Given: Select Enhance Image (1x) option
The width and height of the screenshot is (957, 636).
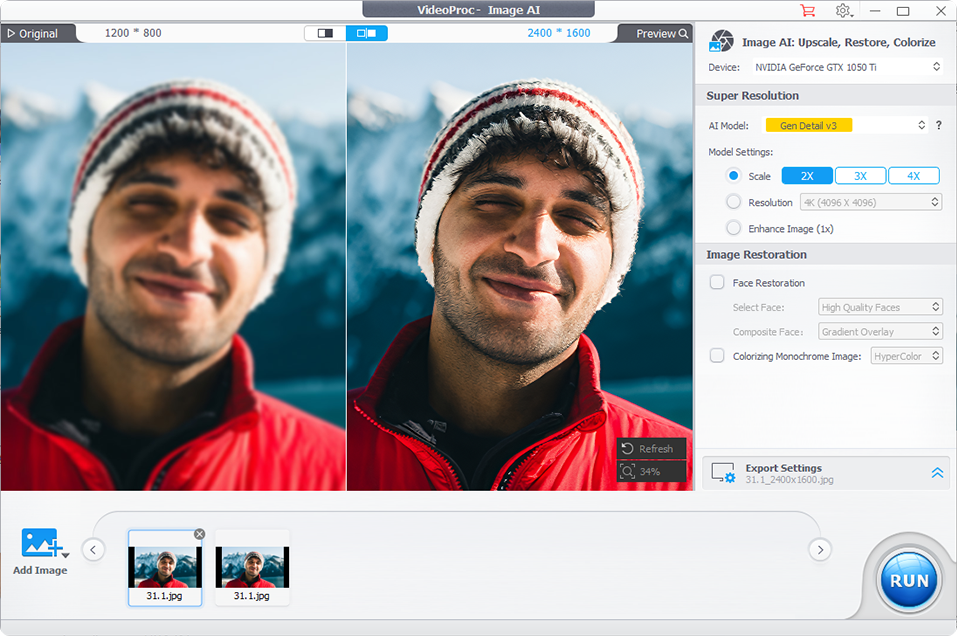Looking at the screenshot, I should point(734,228).
